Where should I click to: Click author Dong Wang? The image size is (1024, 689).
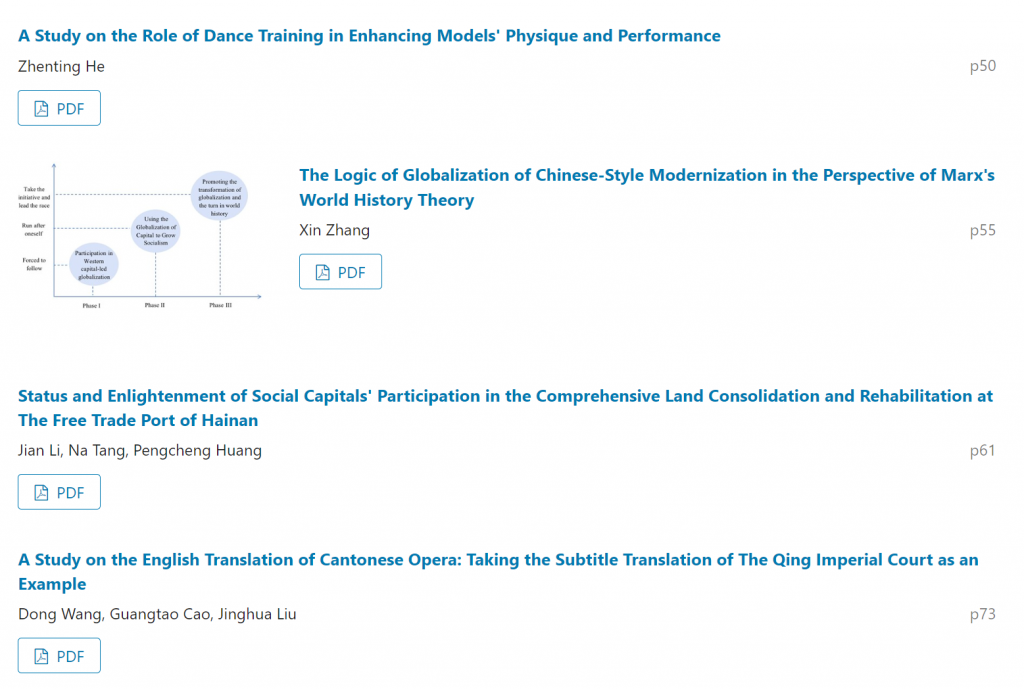(x=59, y=615)
